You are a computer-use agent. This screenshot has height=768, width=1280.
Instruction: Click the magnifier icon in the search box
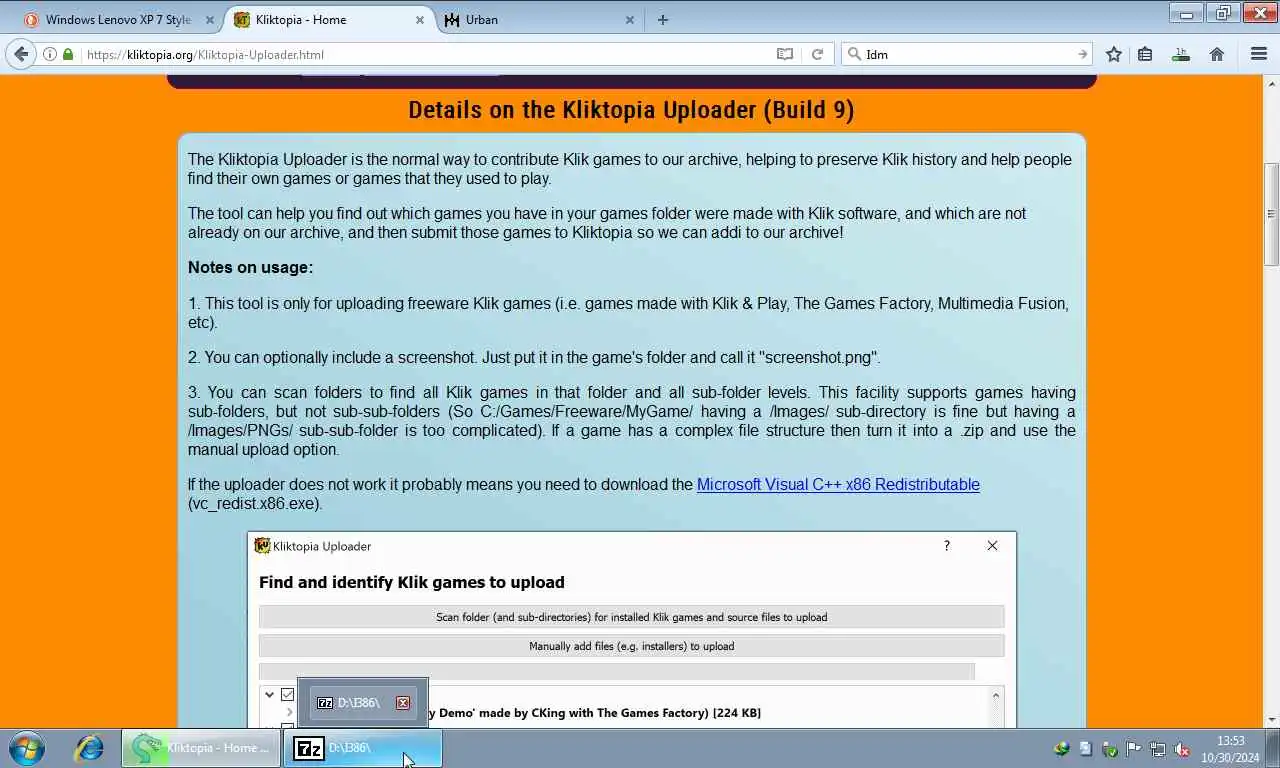click(854, 54)
